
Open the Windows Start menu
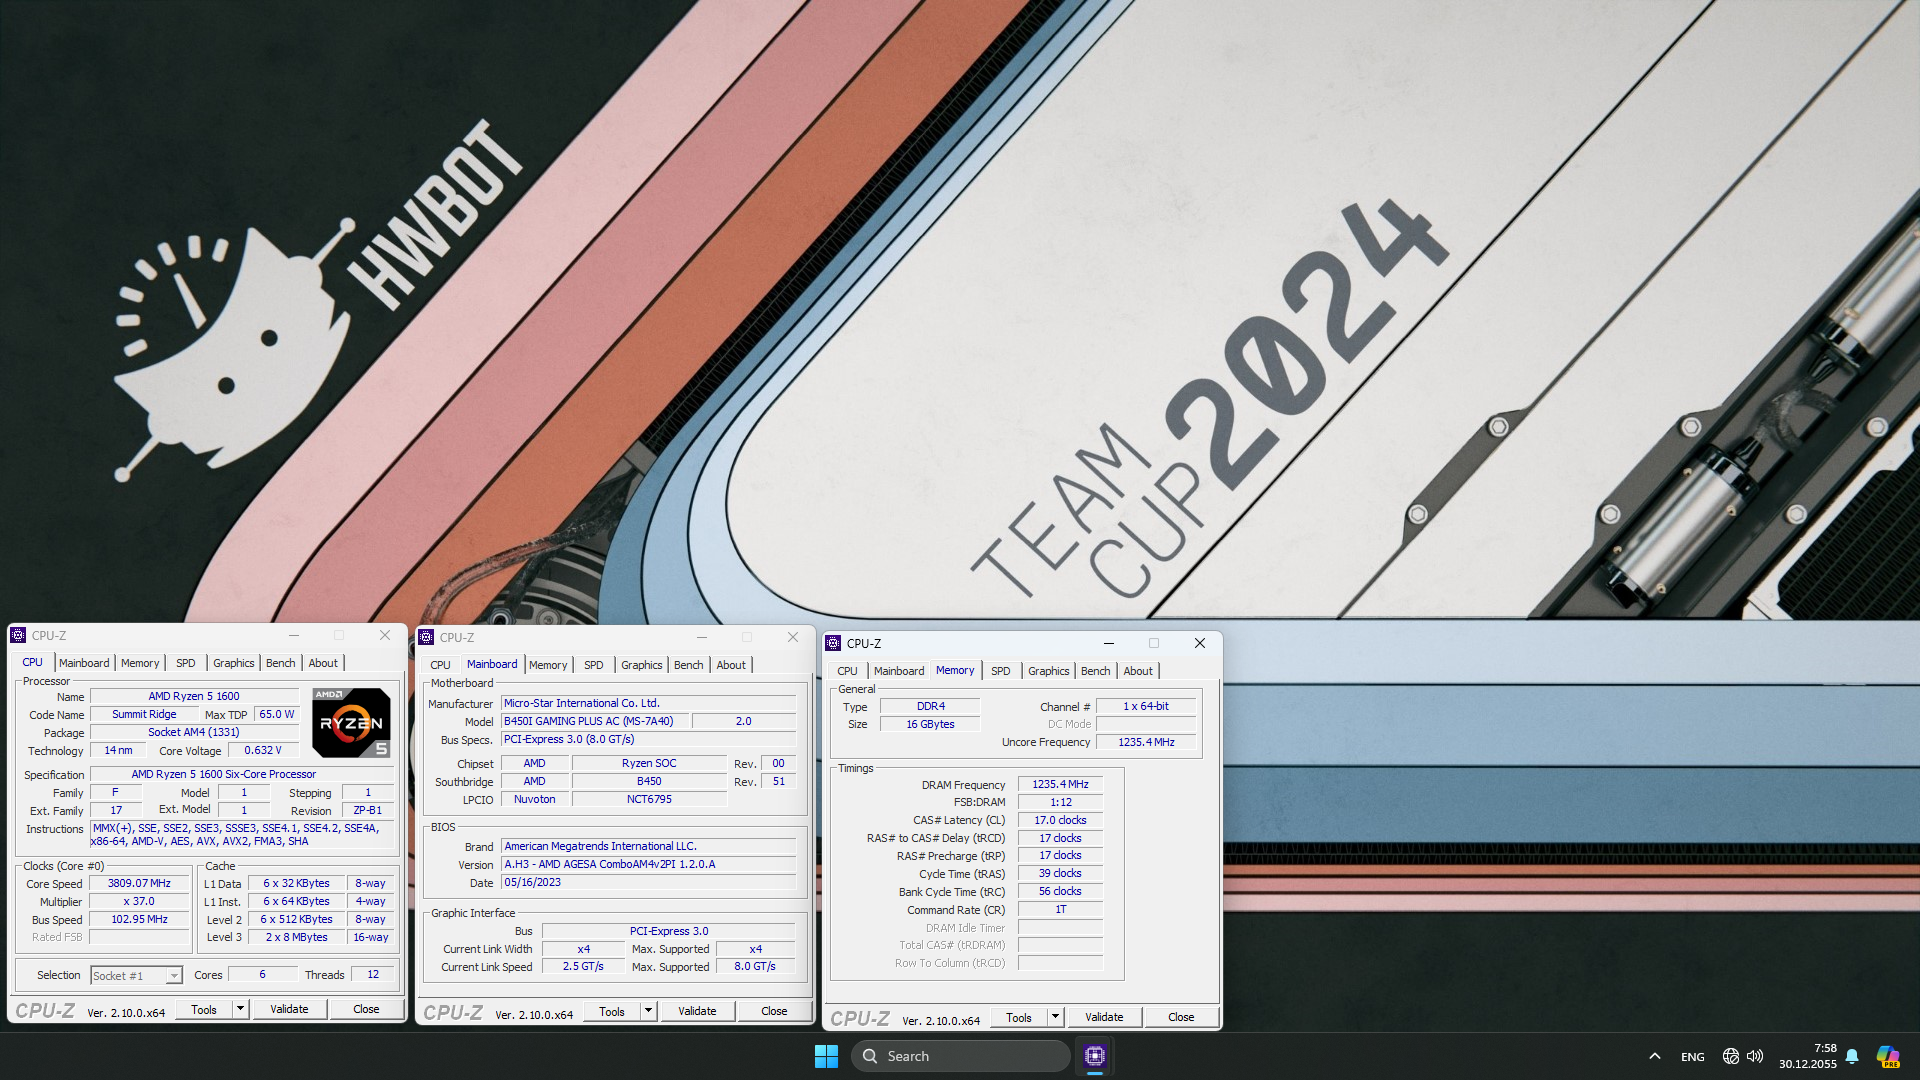tap(826, 1056)
